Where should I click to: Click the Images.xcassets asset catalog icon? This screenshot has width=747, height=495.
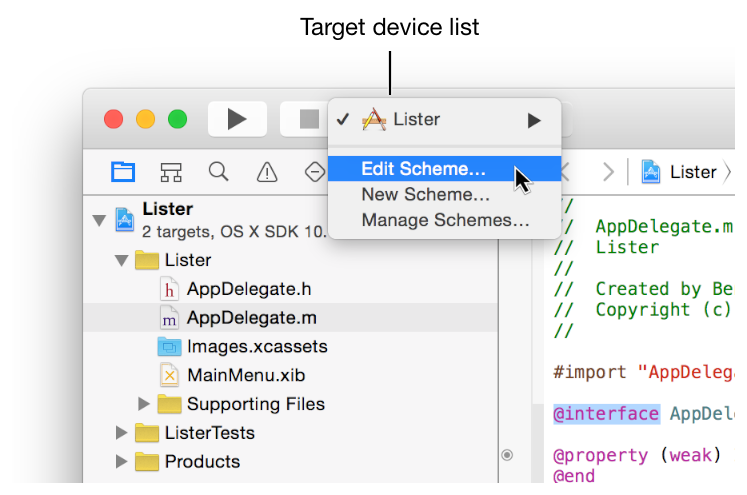(169, 346)
